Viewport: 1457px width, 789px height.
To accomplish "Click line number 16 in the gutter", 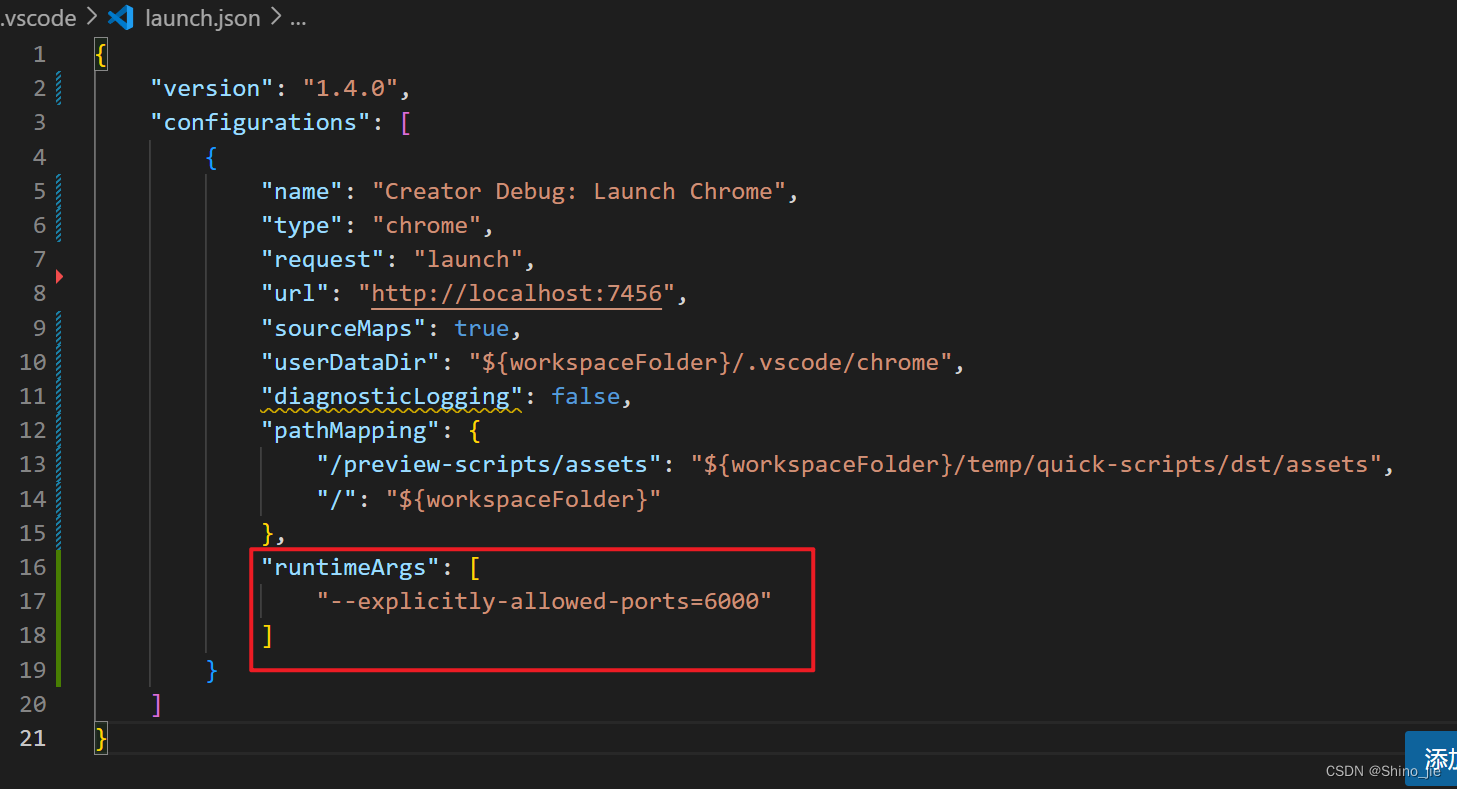I will point(33,568).
